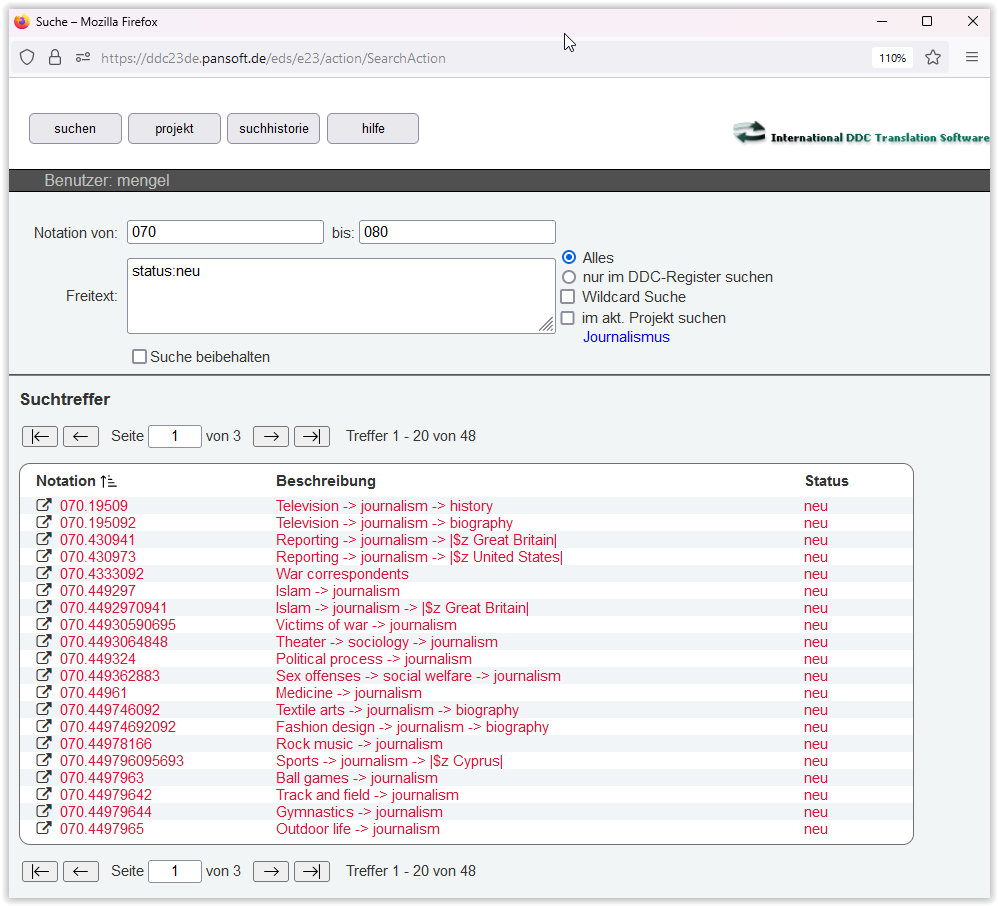Image resolution: width=998 pixels, height=906 pixels.
Task: Select the Alles radio button
Action: (x=569, y=258)
